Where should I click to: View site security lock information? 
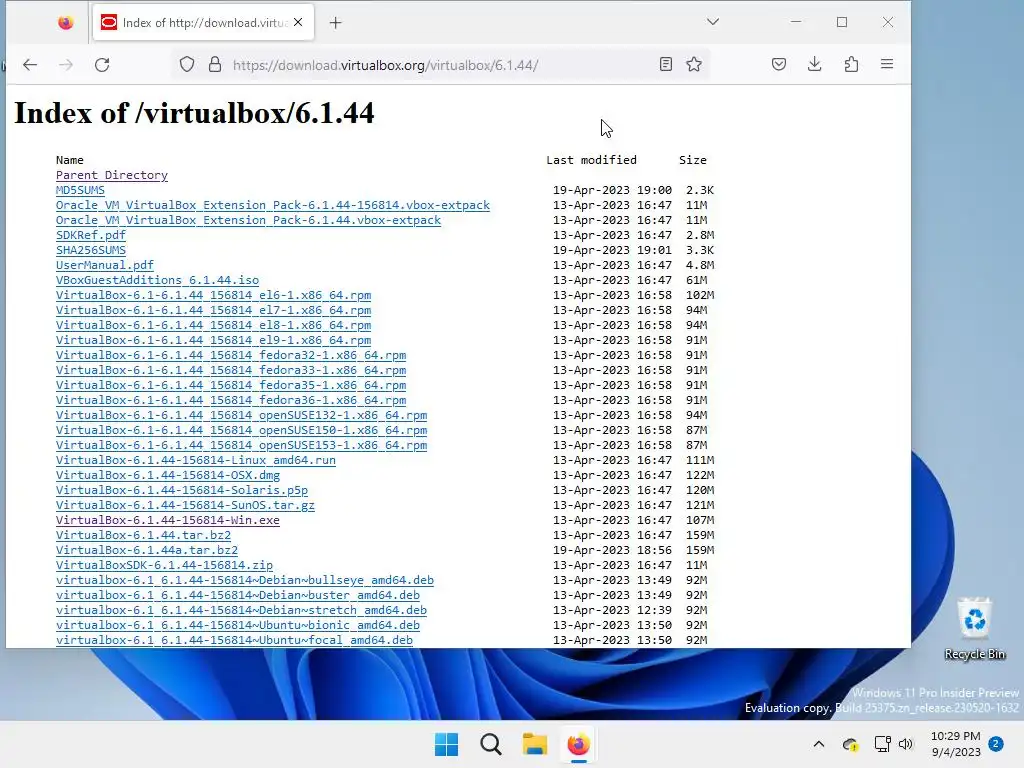click(x=215, y=65)
